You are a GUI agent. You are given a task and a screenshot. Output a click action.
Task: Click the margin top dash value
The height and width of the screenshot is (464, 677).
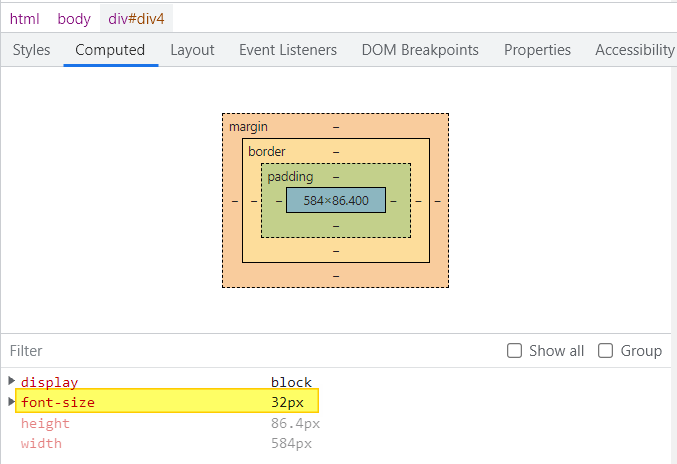click(336, 127)
